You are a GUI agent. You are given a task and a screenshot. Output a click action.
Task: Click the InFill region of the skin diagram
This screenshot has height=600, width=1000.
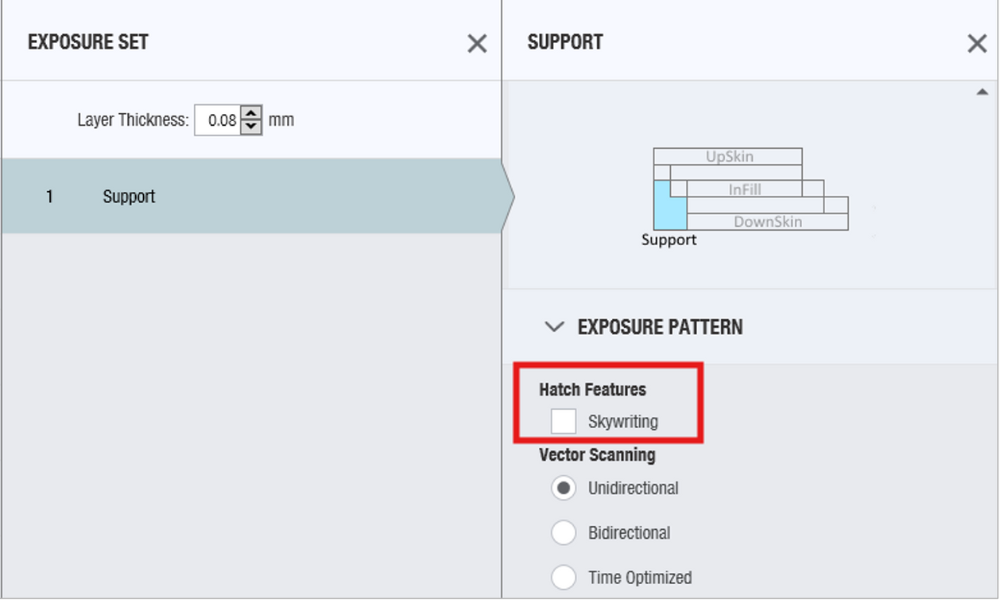(748, 189)
